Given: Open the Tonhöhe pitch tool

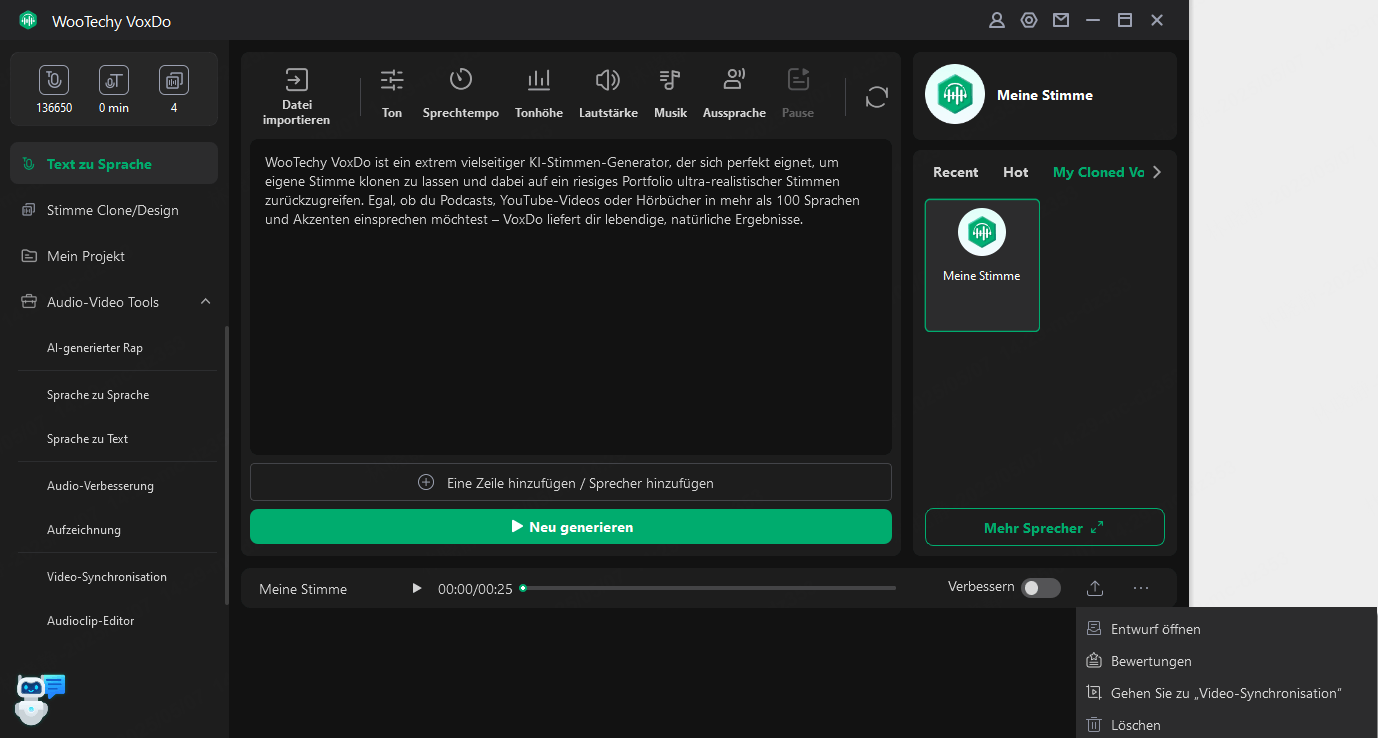Looking at the screenshot, I should pos(539,81).
